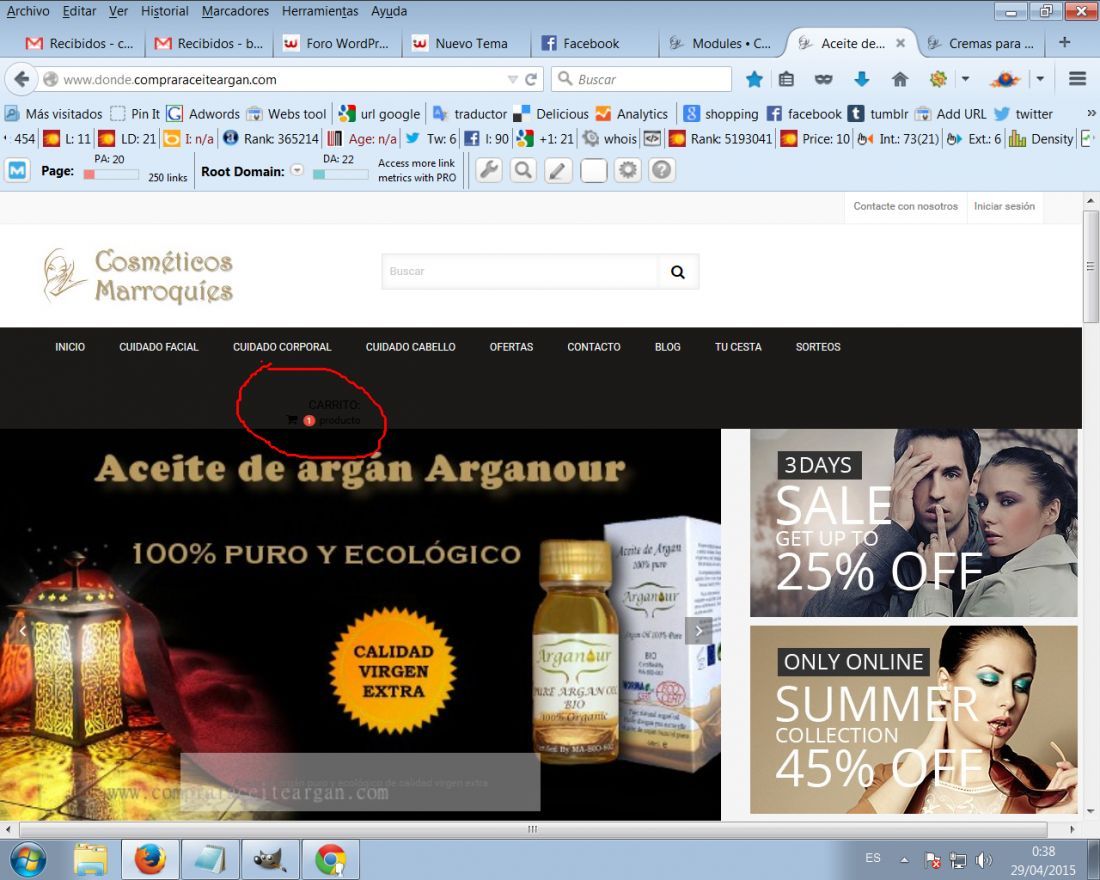
Task: Click the MozBar logo icon
Action: click(x=18, y=171)
